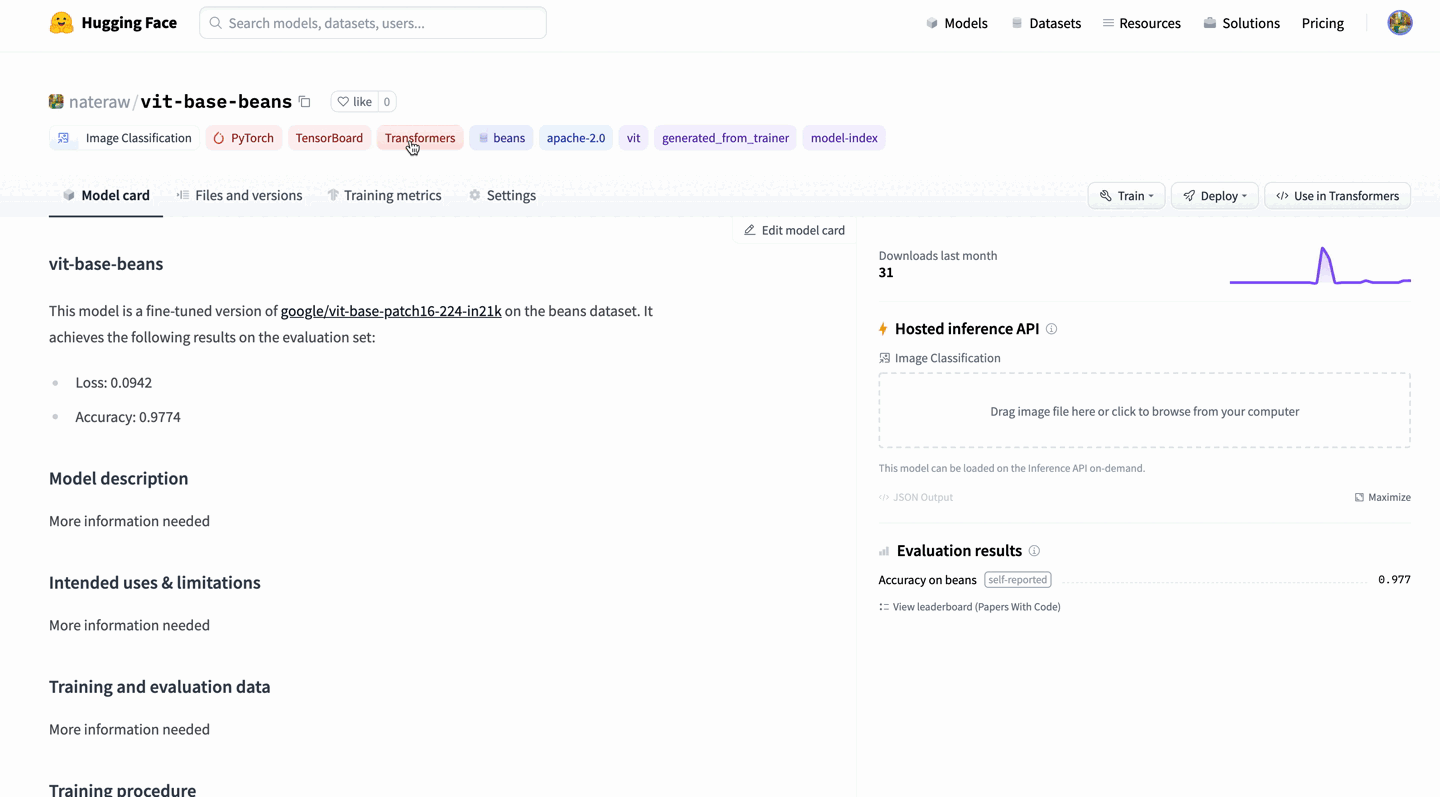Click the model-index tag
This screenshot has height=797, width=1440.
844,138
